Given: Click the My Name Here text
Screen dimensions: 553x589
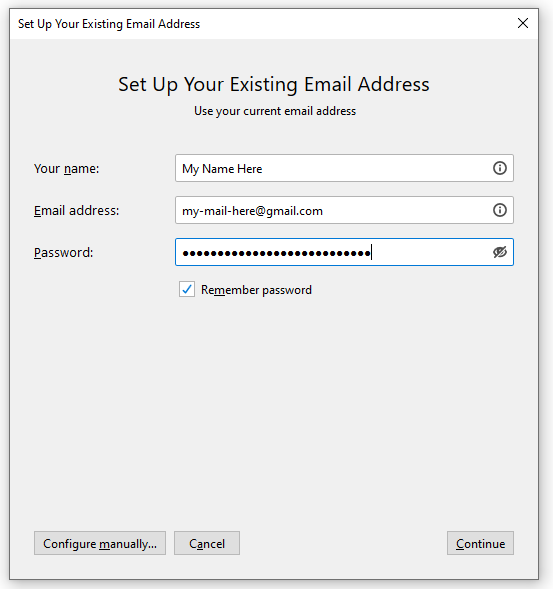Looking at the screenshot, I should point(222,169).
